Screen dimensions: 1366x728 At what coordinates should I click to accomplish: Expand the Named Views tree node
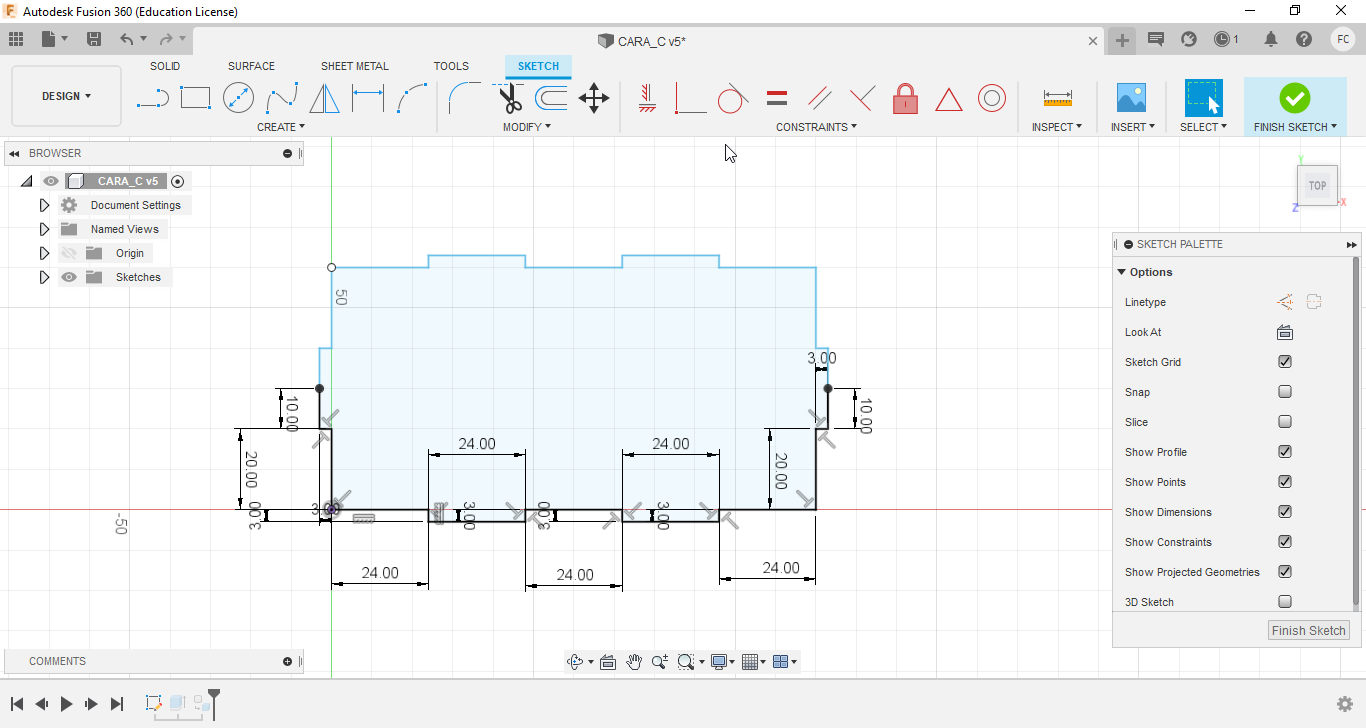click(x=44, y=229)
